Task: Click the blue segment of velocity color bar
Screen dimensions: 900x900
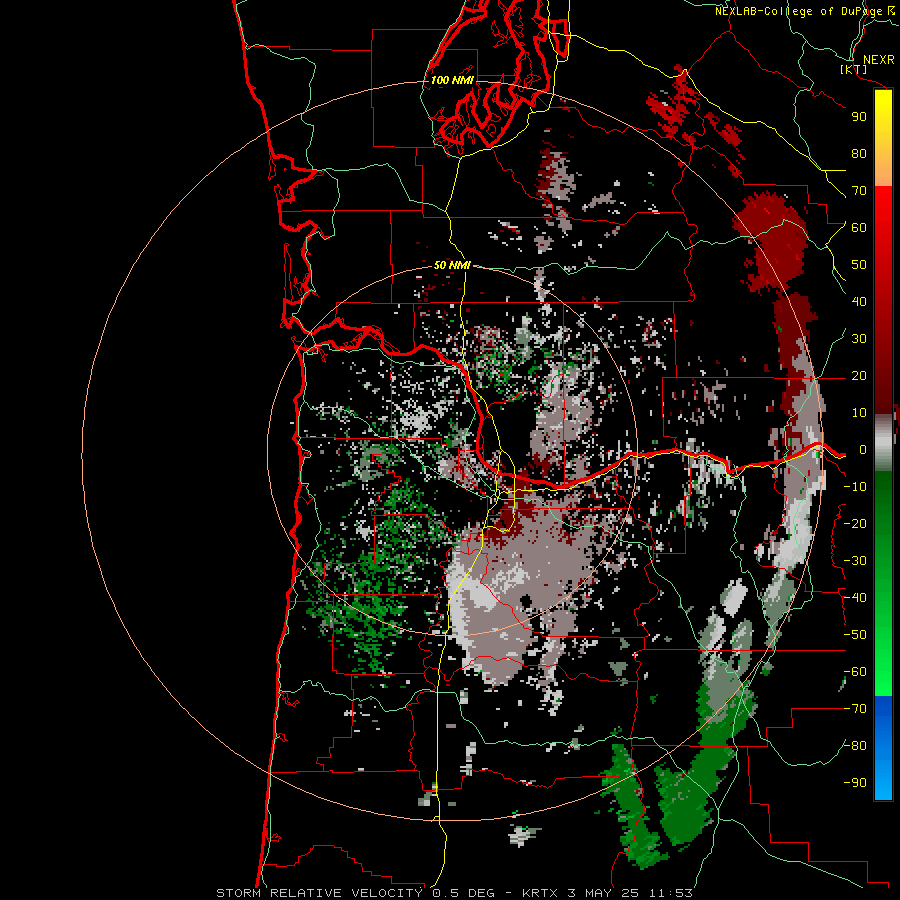Action: 883,748
